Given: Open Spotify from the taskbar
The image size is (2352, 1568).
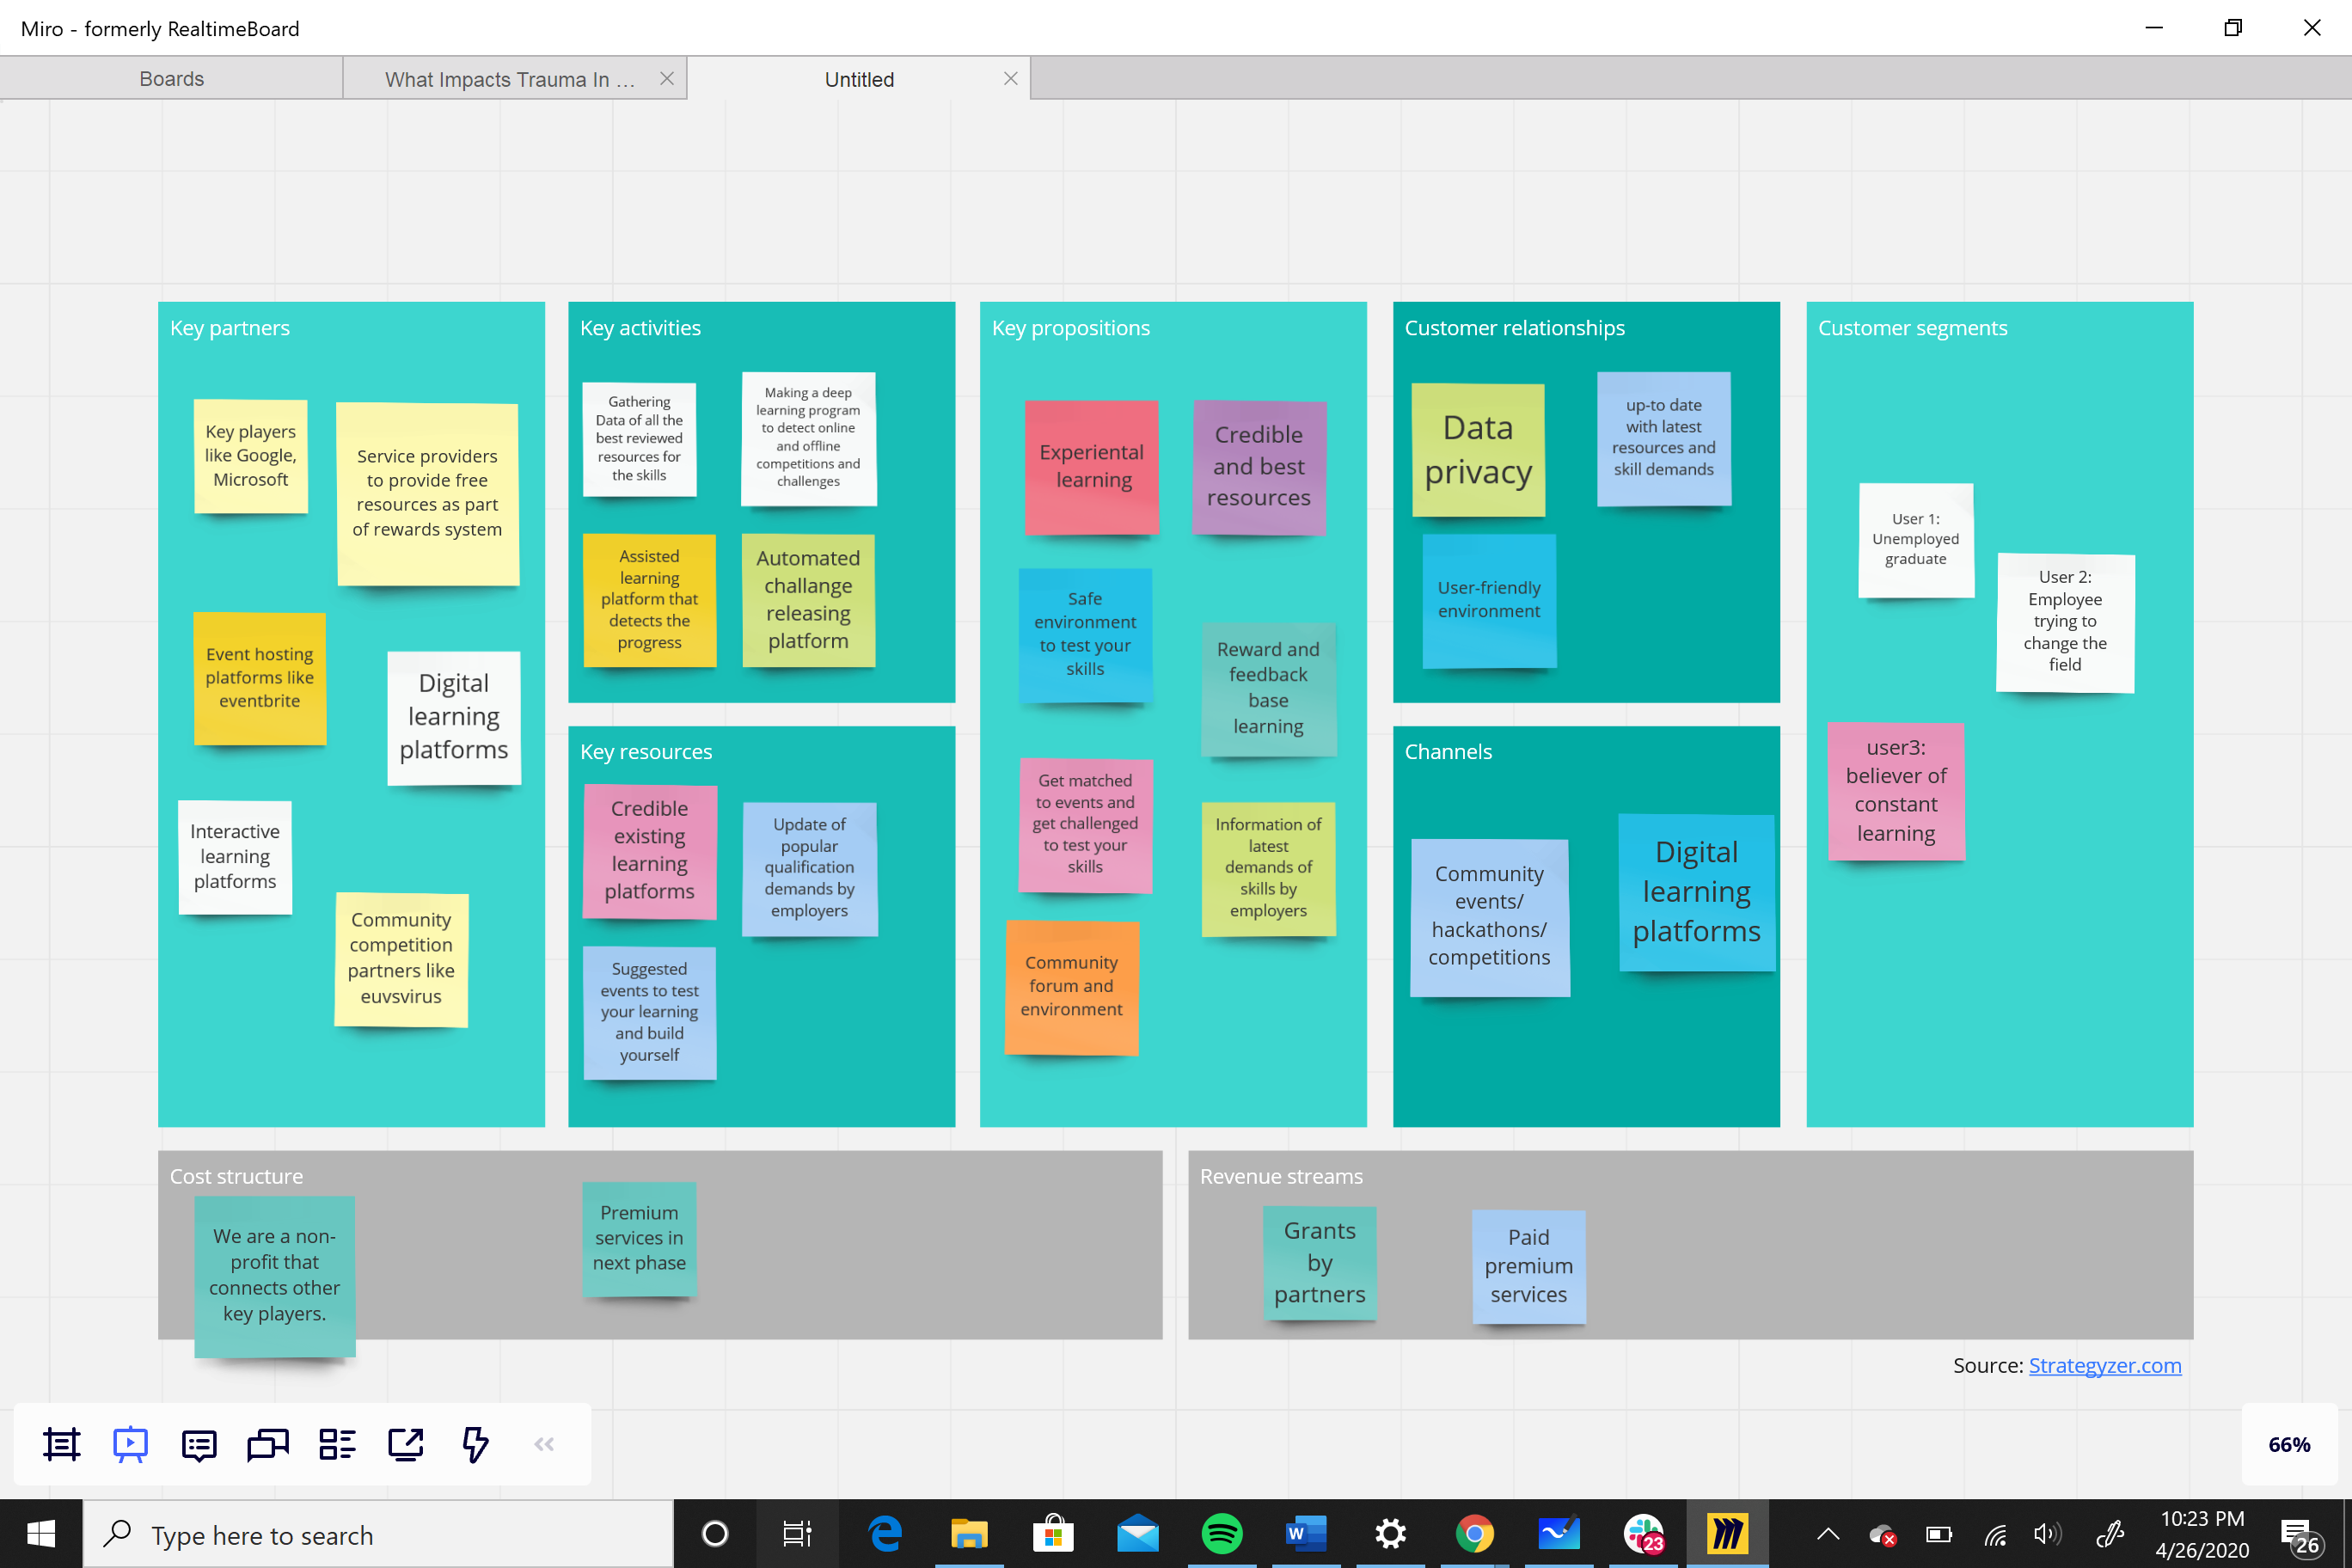Looking at the screenshot, I should coord(1221,1534).
